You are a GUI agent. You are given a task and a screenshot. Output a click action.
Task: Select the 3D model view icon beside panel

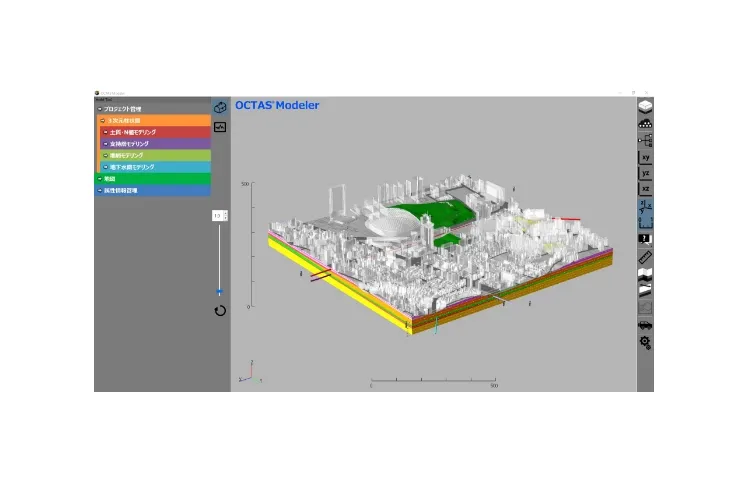coord(220,107)
